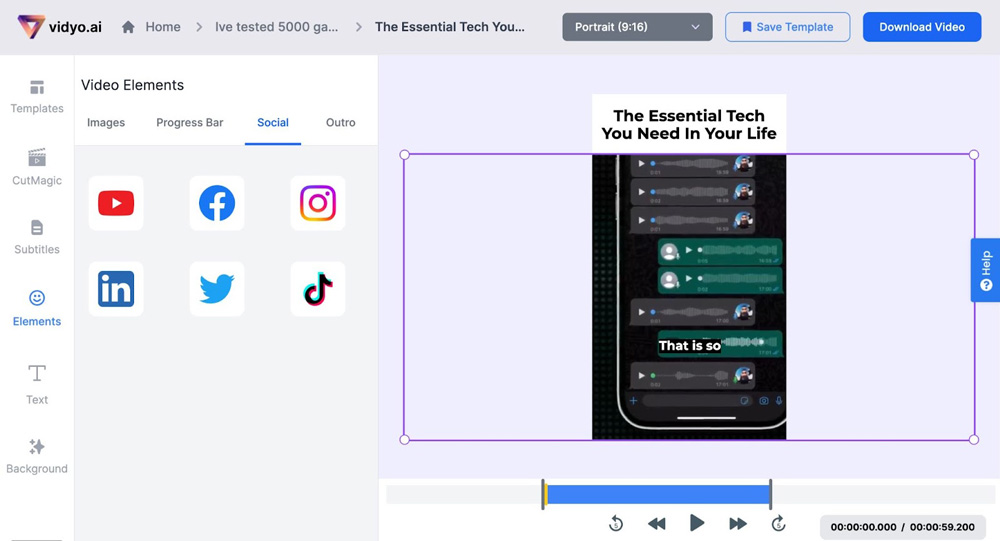Image resolution: width=1000 pixels, height=541 pixels.
Task: Click the phone video preview frame
Action: coord(689,297)
